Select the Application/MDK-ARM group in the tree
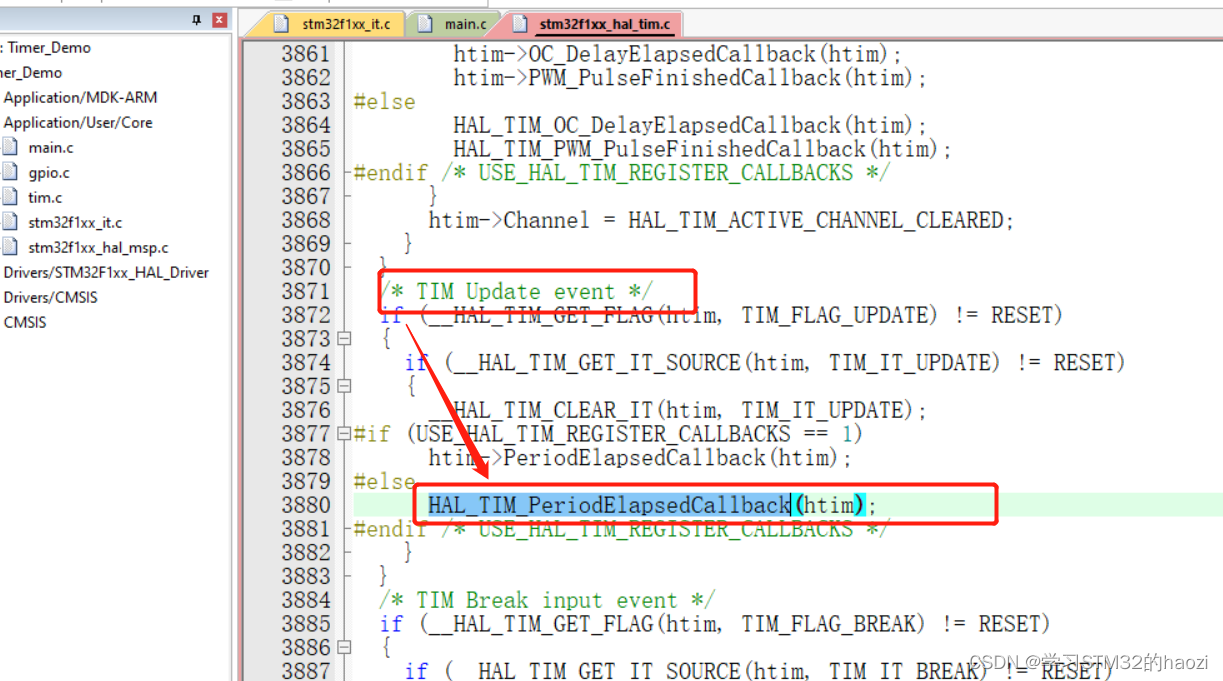 (x=80, y=97)
